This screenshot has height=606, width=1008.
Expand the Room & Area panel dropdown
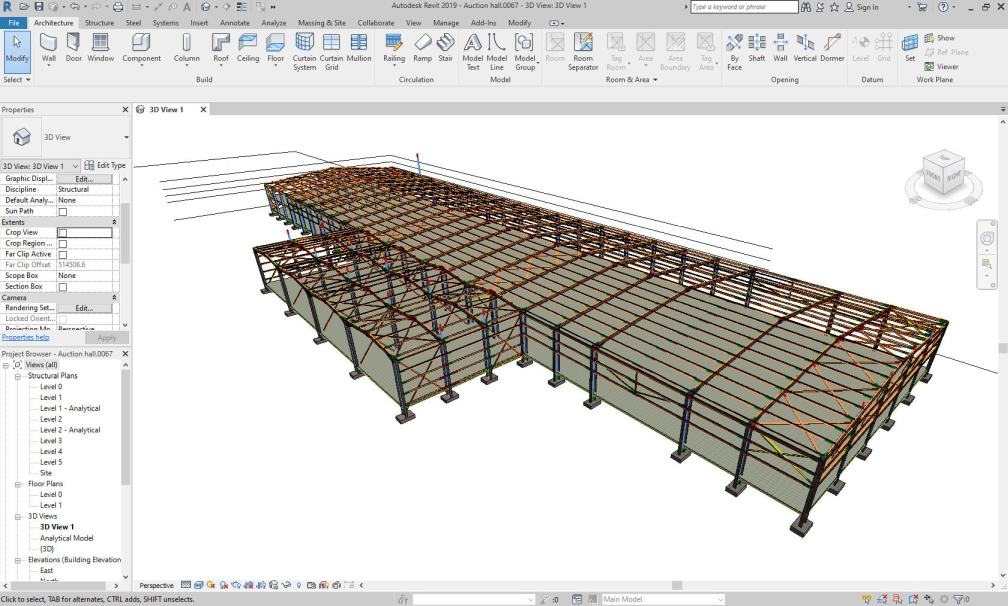[632, 80]
